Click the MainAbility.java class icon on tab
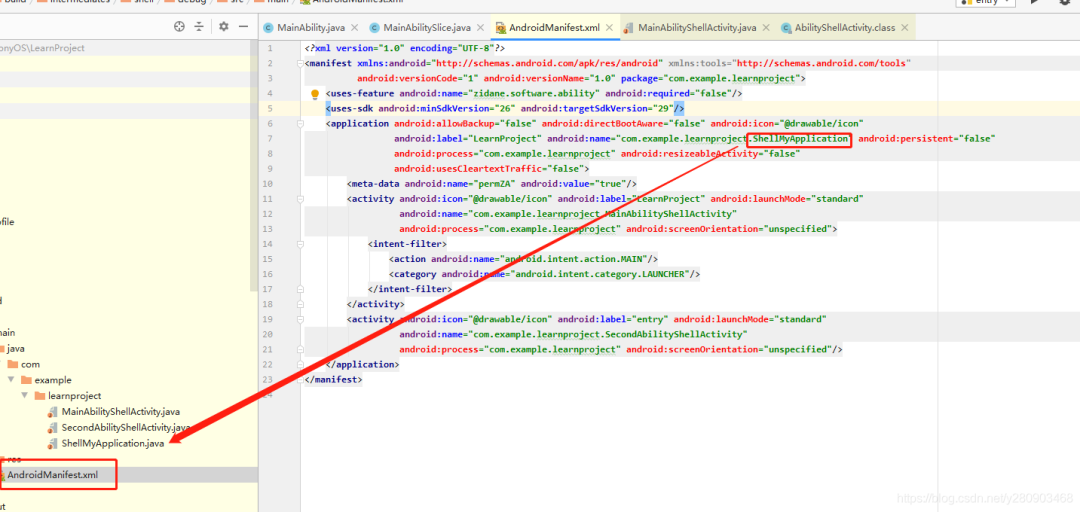This screenshot has height=512, width=1080. (269, 28)
